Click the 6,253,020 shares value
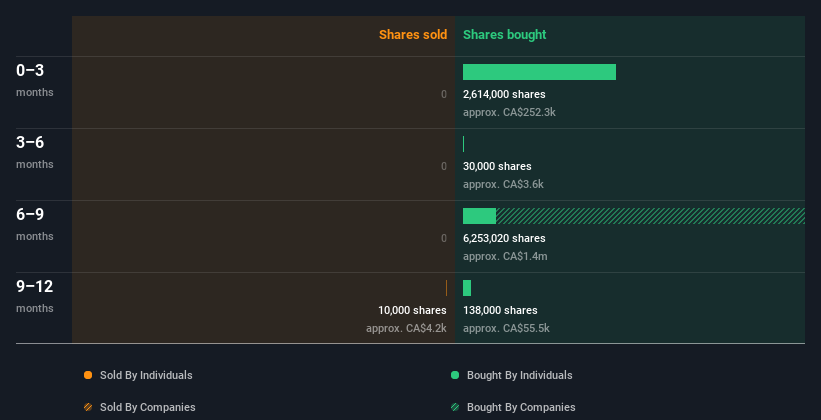Screen dimensions: 821x420 click(x=504, y=238)
